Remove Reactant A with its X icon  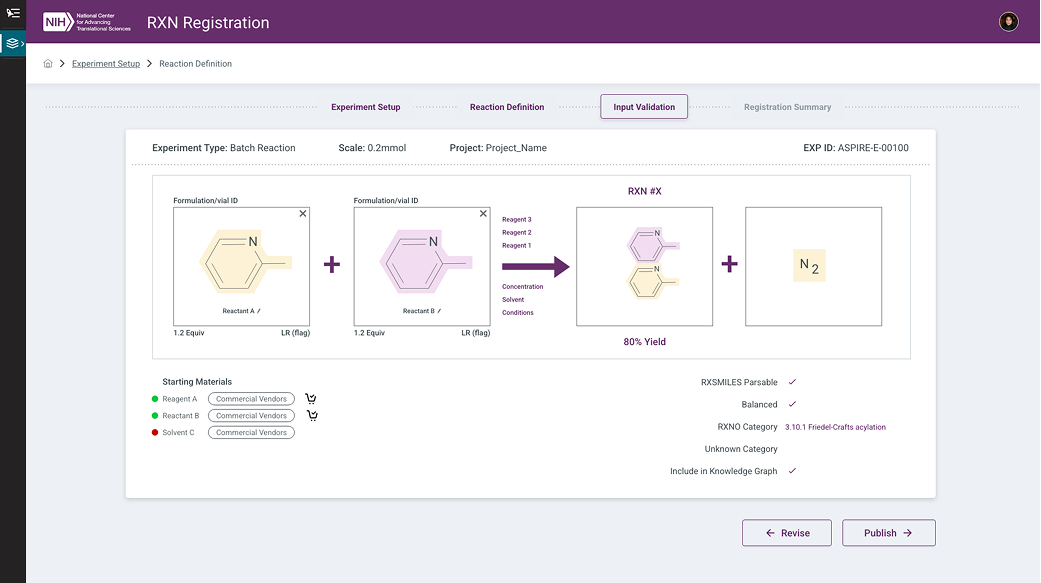[303, 214]
